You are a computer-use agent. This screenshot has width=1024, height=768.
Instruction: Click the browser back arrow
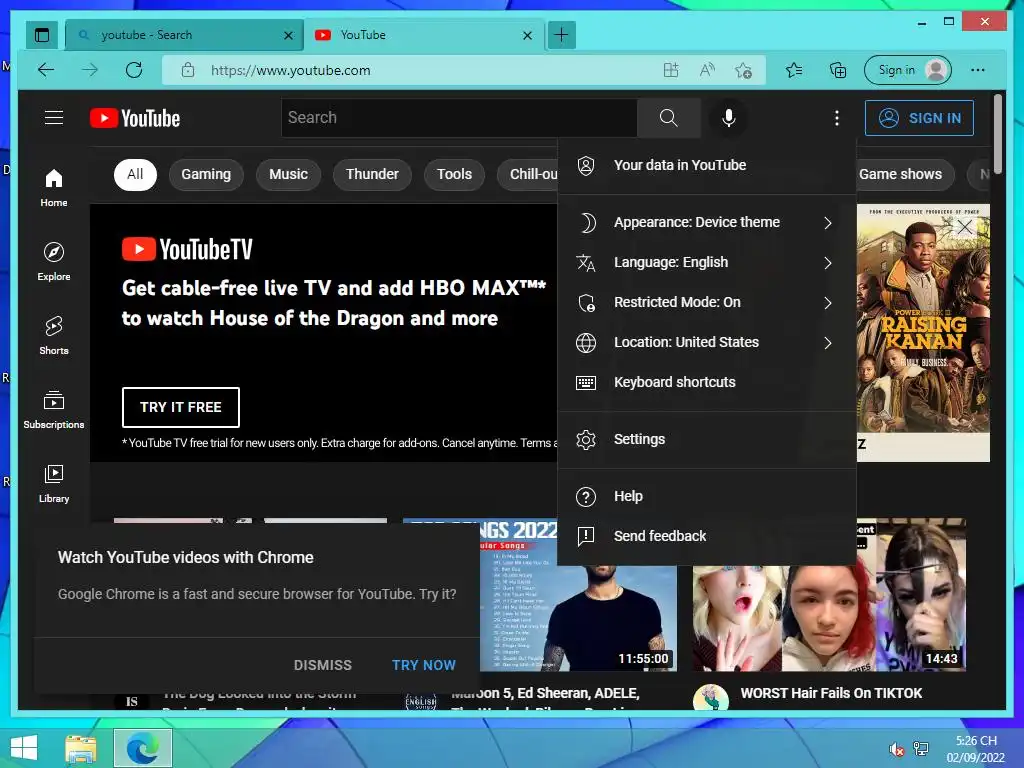tap(46, 70)
